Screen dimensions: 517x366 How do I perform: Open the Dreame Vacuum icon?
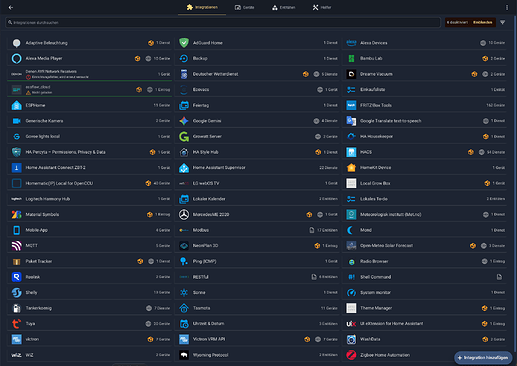click(x=351, y=74)
